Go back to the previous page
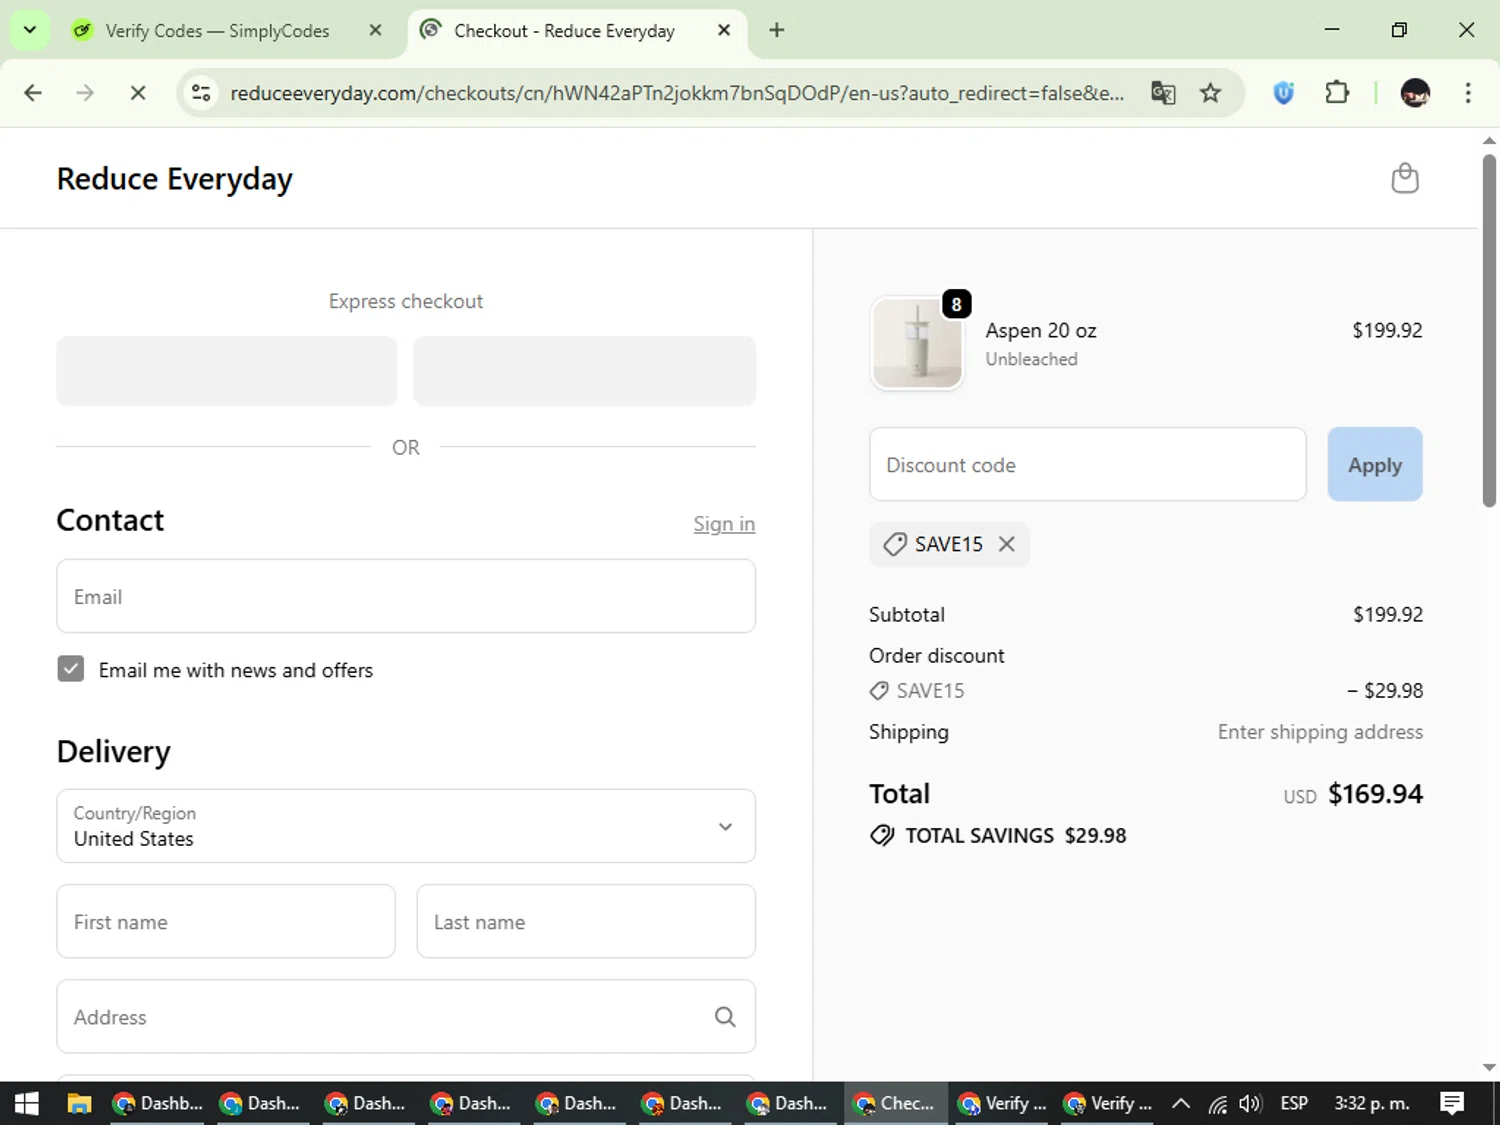The image size is (1500, 1125). (x=33, y=93)
